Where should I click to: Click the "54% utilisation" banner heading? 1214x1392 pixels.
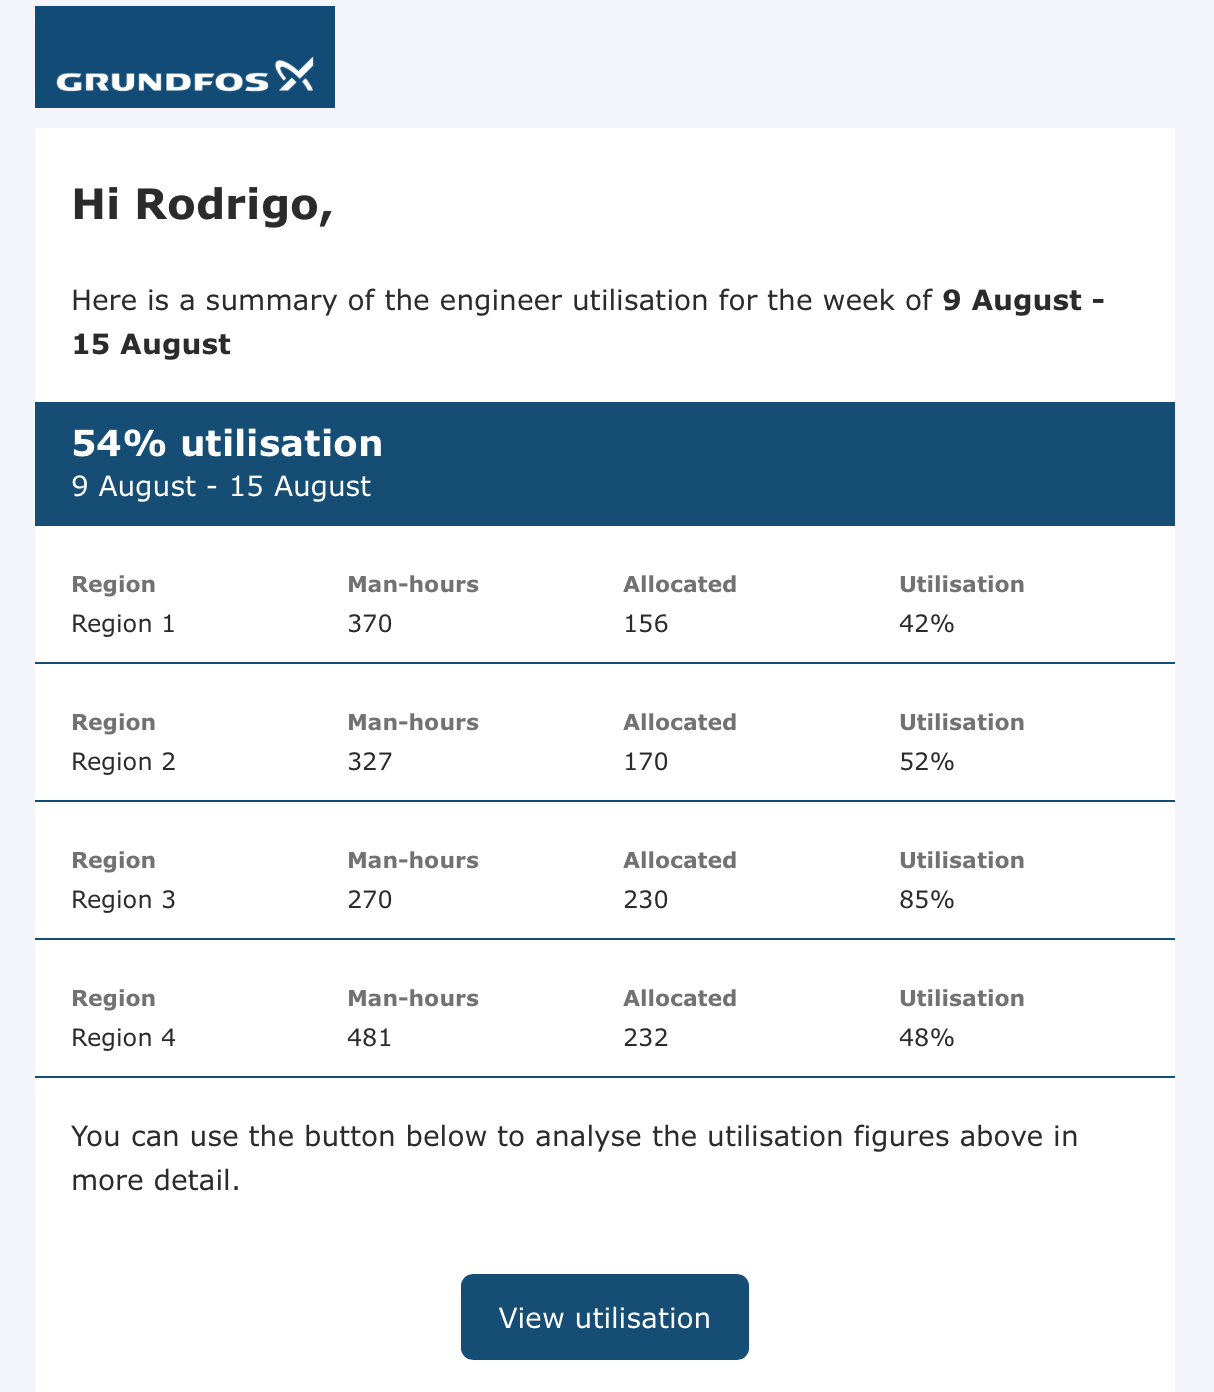click(227, 443)
